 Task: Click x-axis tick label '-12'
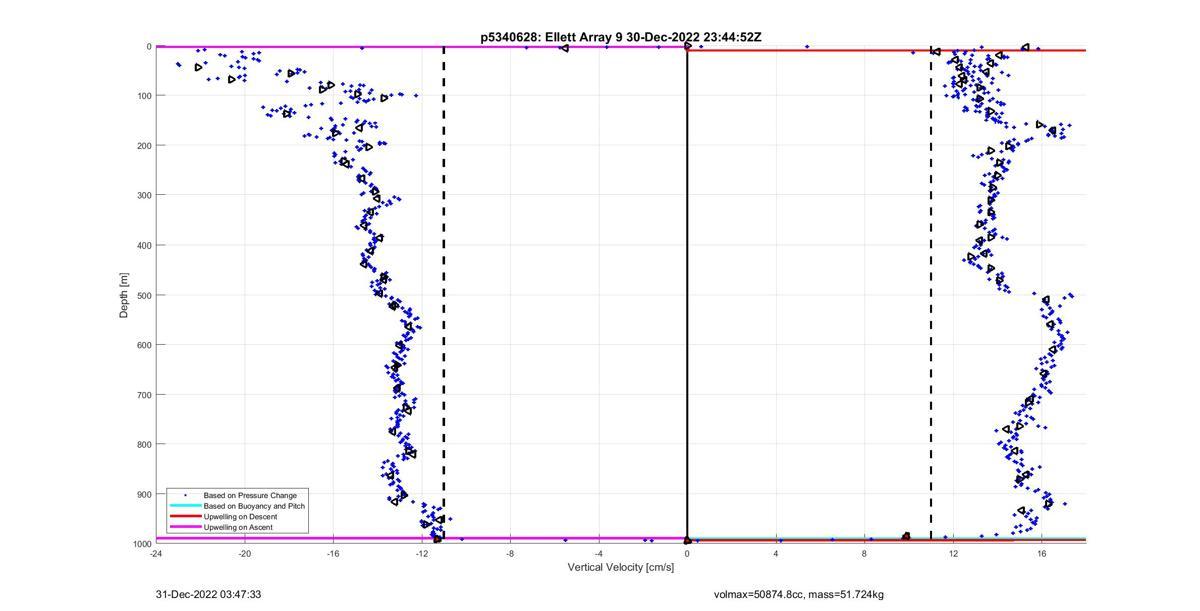click(421, 553)
